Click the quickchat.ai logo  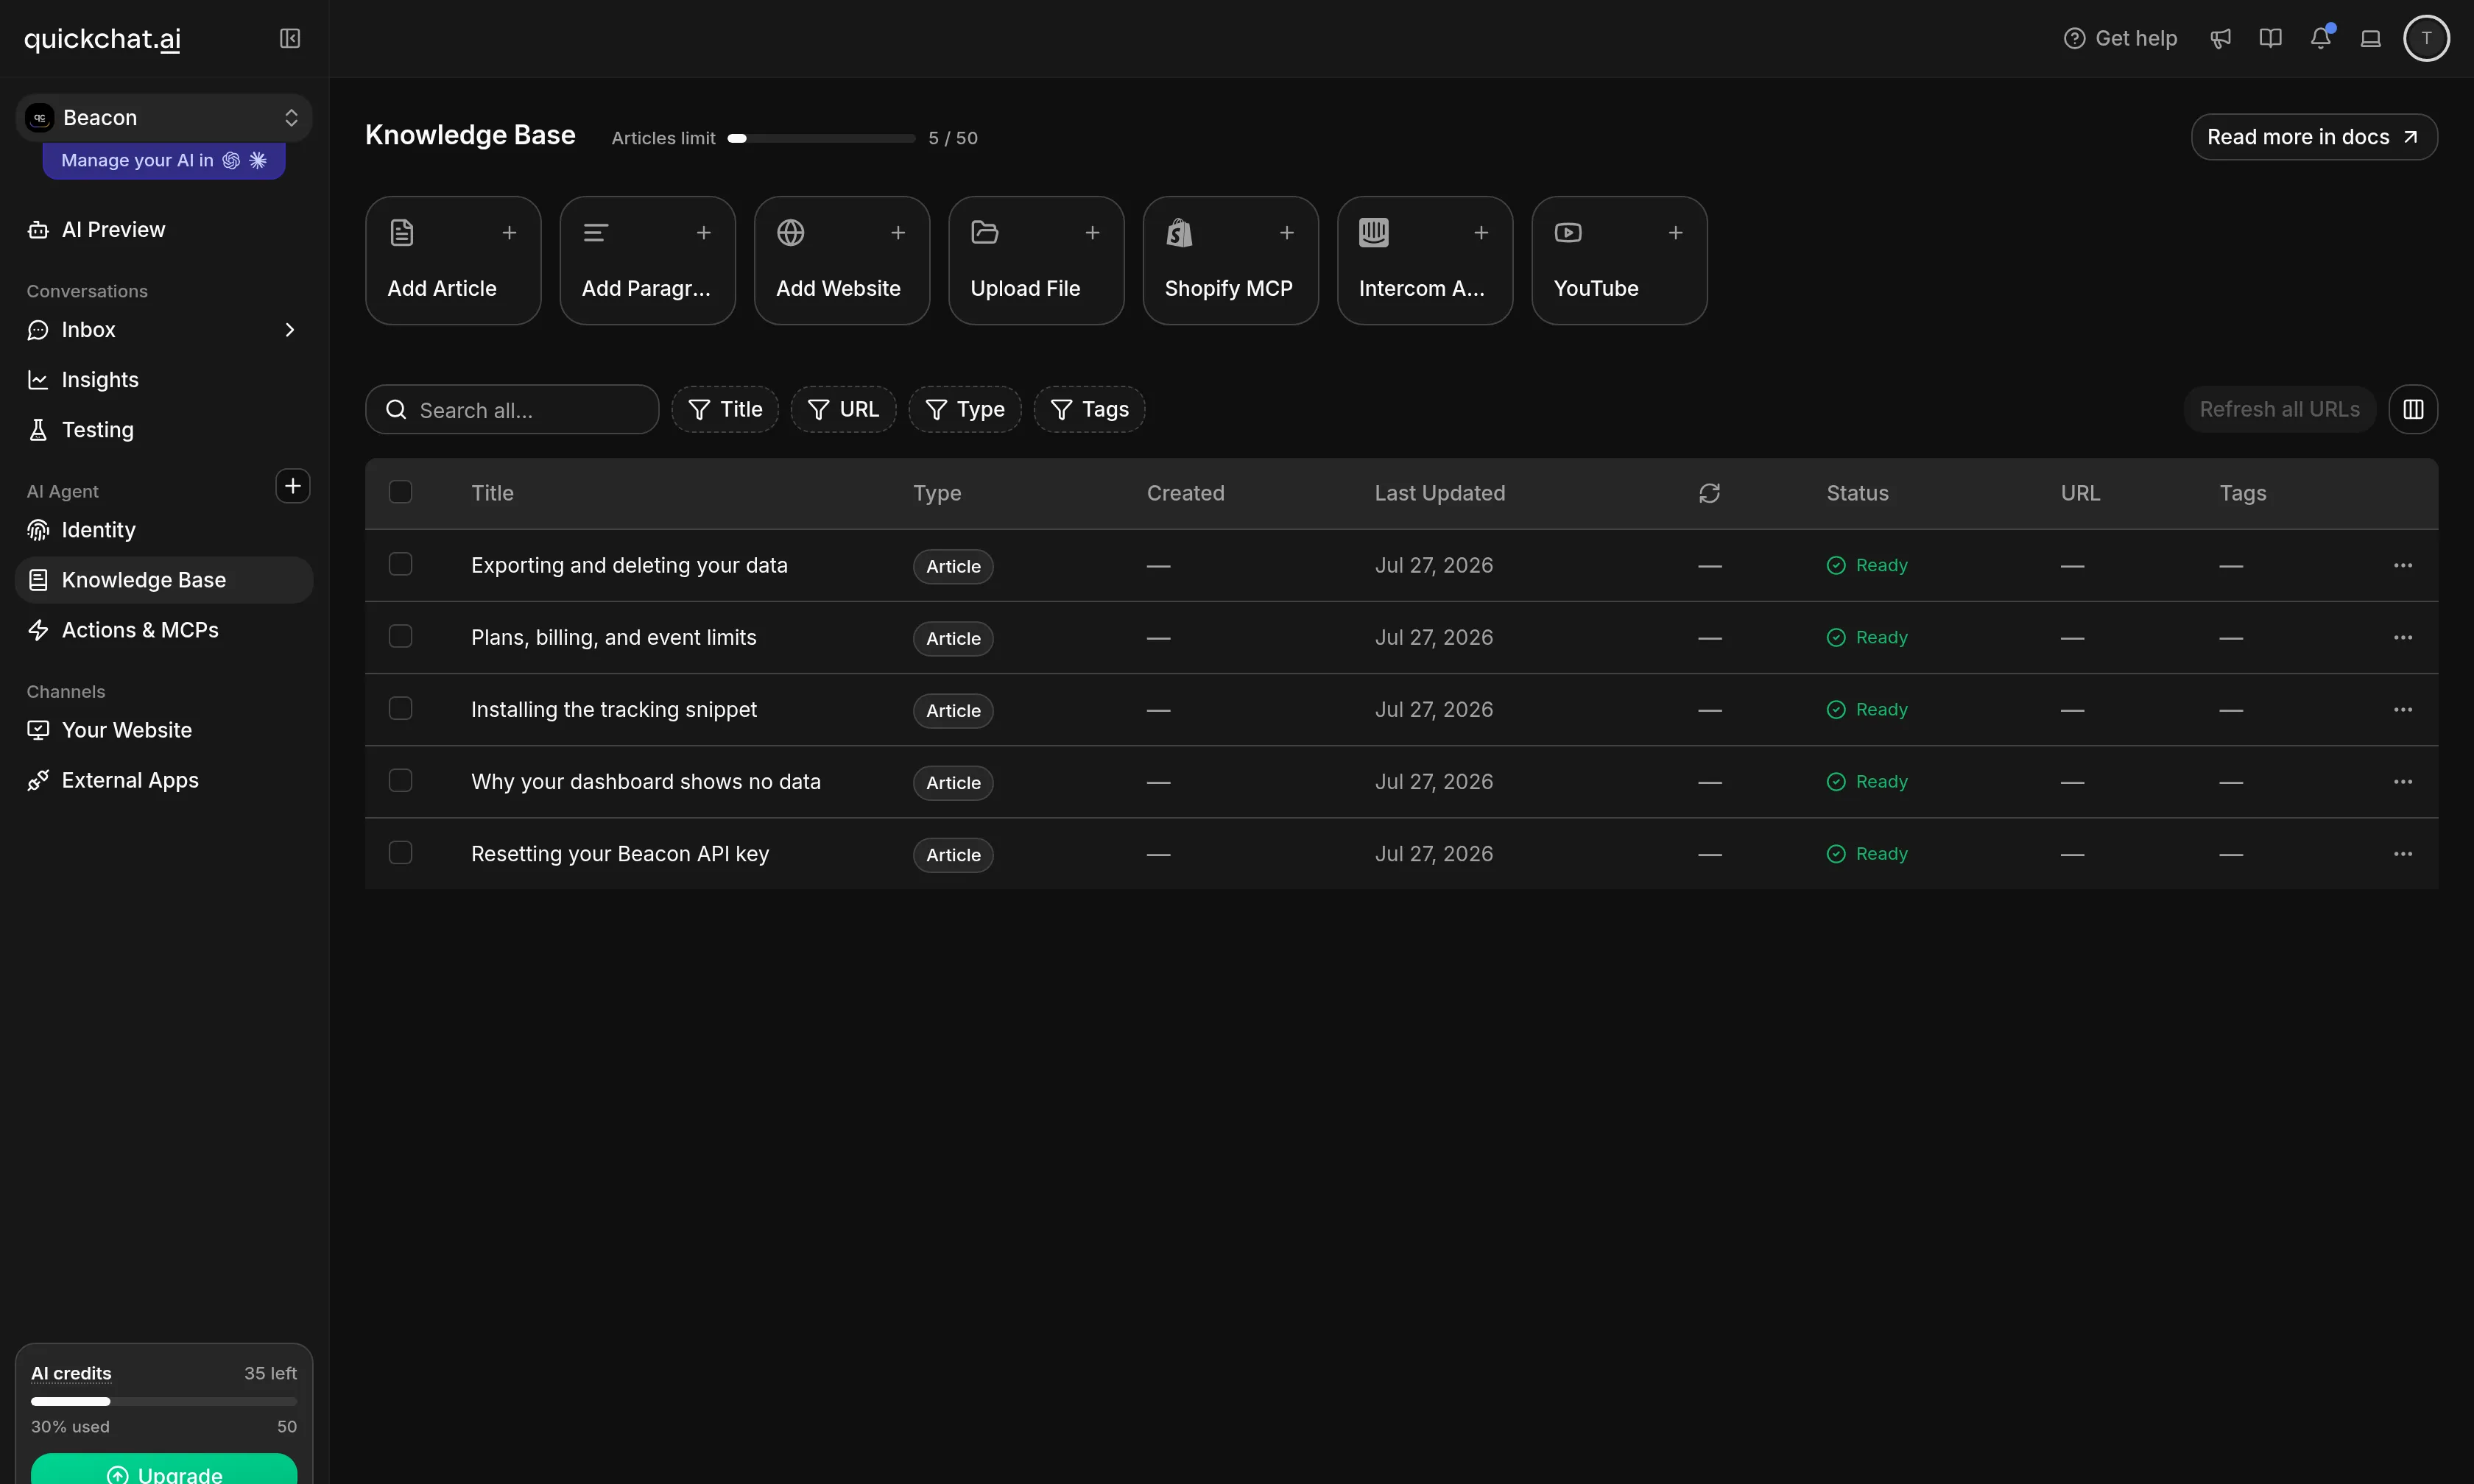coord(102,39)
